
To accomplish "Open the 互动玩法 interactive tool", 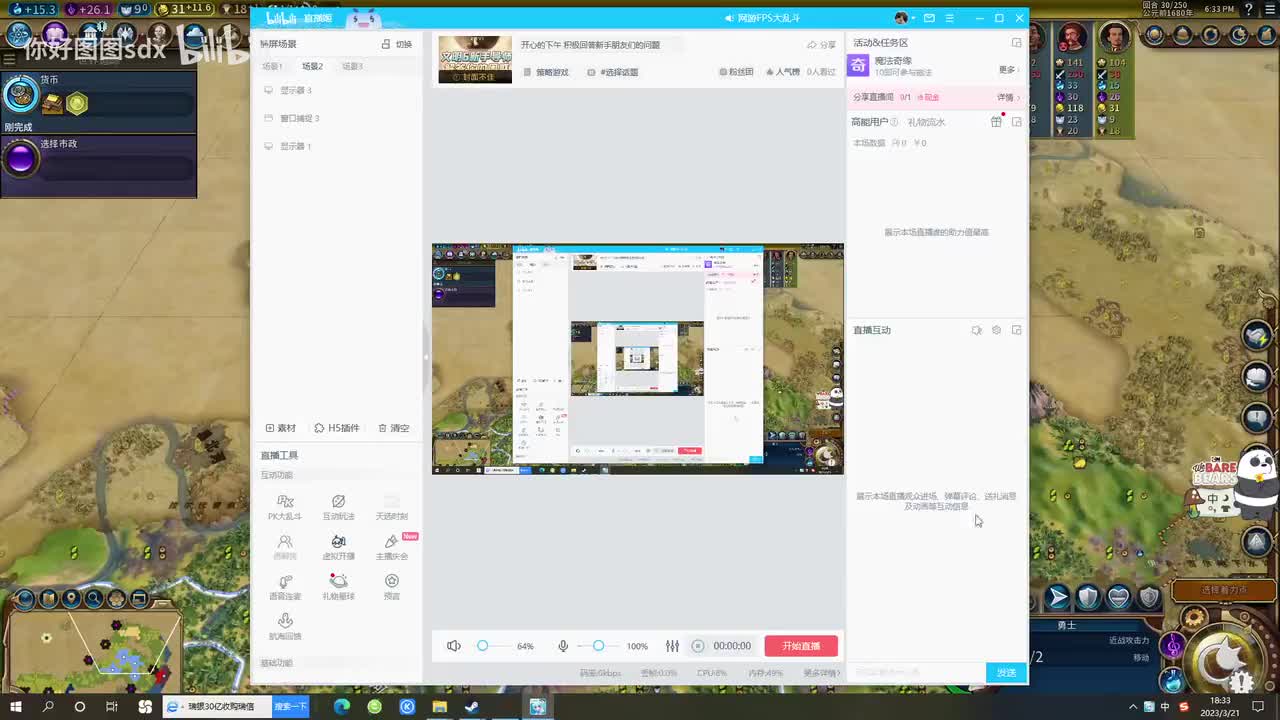I will click(338, 507).
